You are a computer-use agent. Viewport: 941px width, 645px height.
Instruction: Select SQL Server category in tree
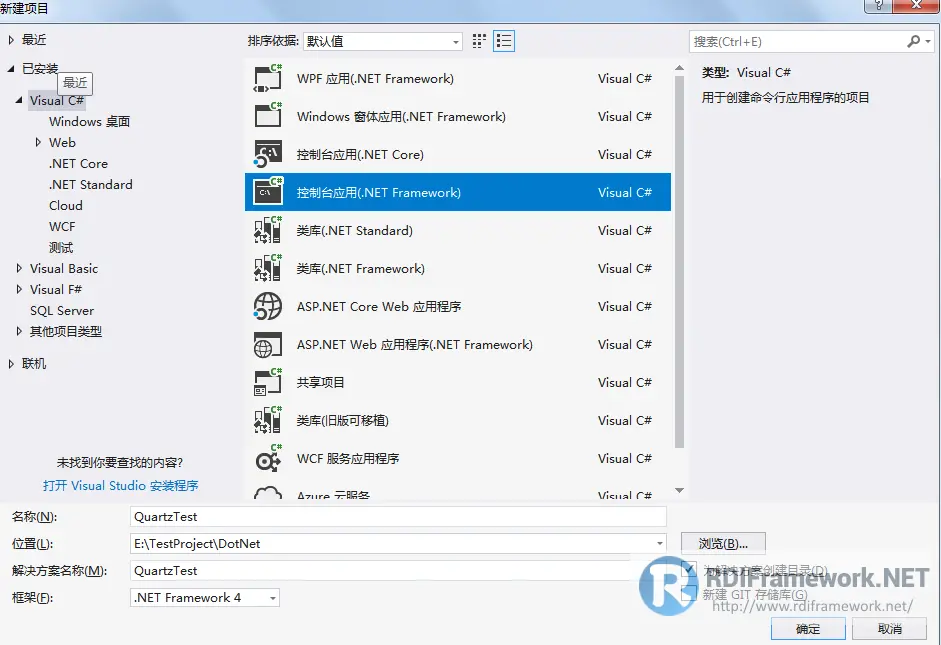click(x=62, y=310)
